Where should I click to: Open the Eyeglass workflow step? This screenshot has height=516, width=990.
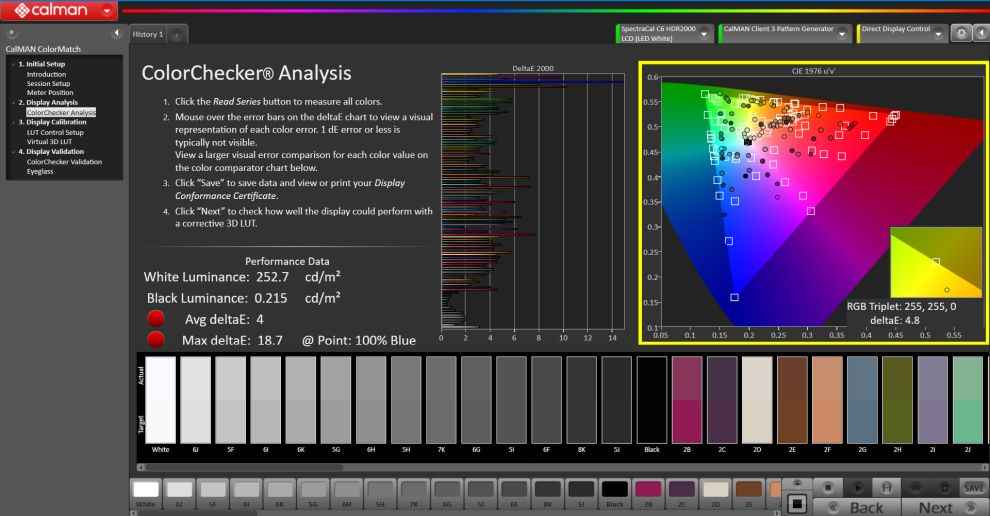[x=40, y=171]
